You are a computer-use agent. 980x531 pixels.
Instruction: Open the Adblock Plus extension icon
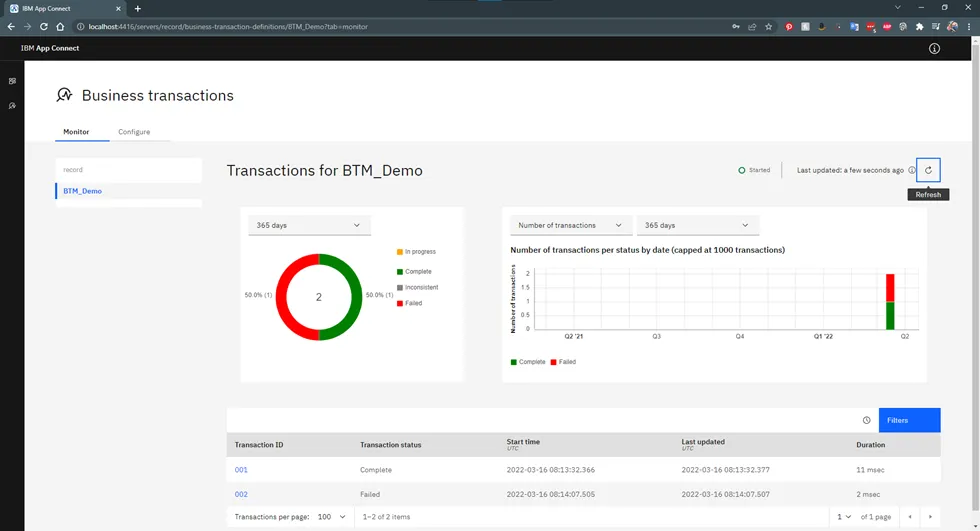[x=887, y=27]
